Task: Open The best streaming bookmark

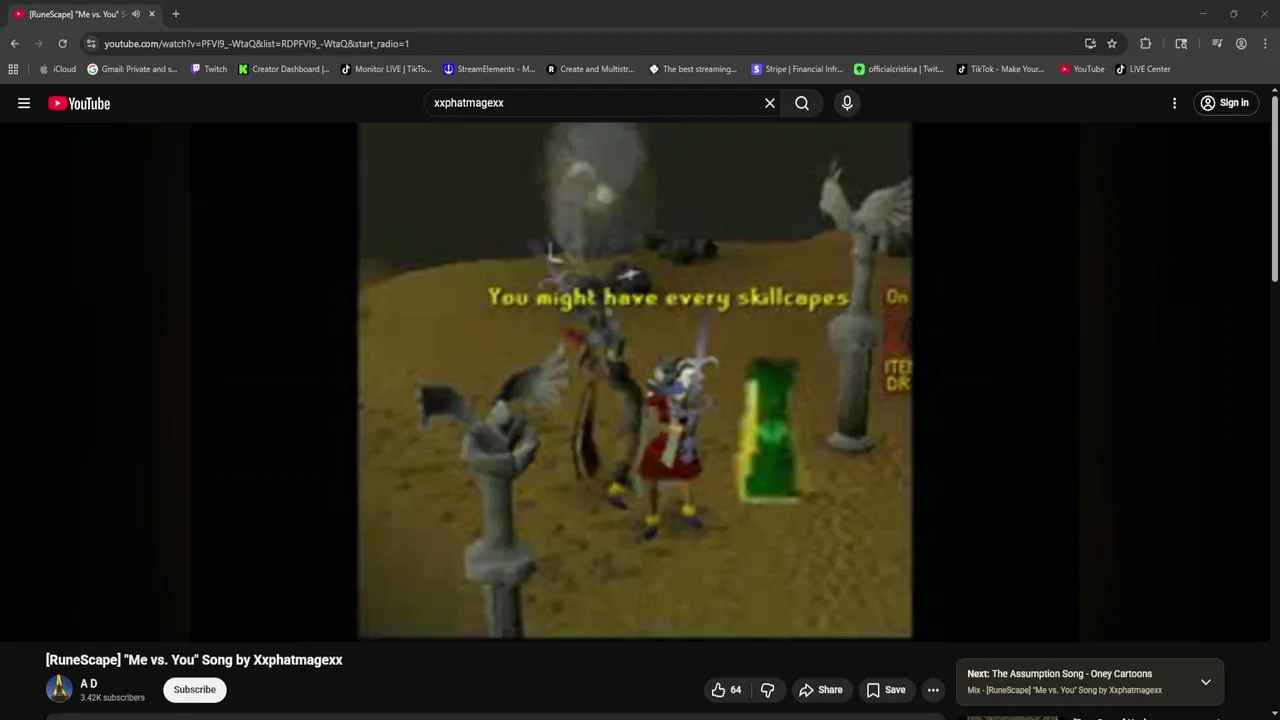Action: click(x=693, y=69)
